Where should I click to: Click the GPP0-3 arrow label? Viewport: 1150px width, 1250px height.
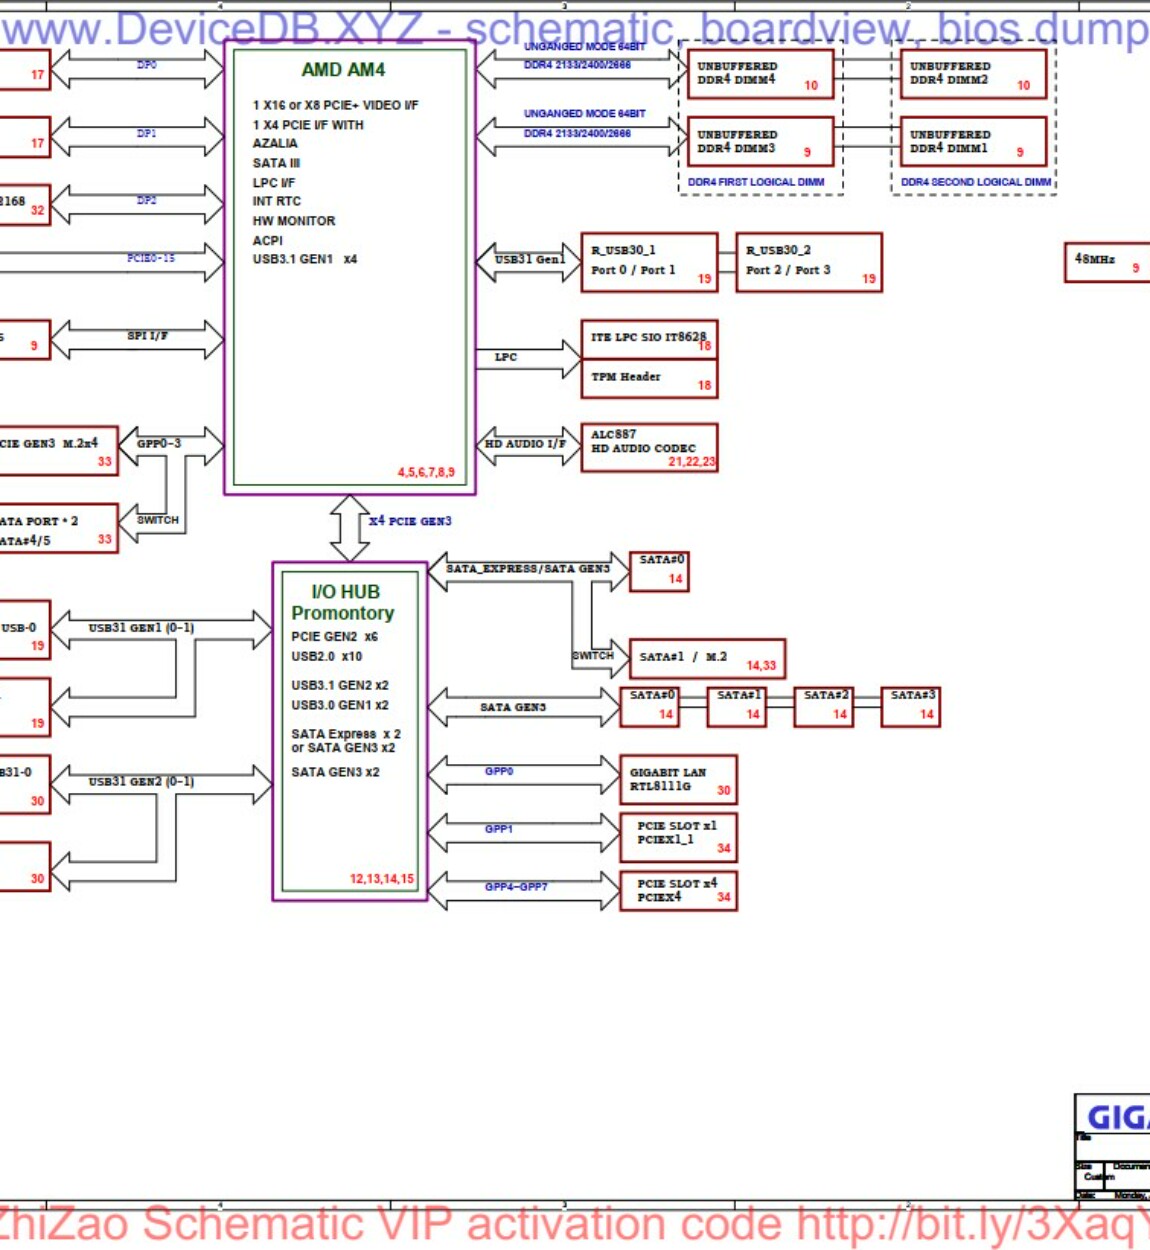tap(159, 443)
